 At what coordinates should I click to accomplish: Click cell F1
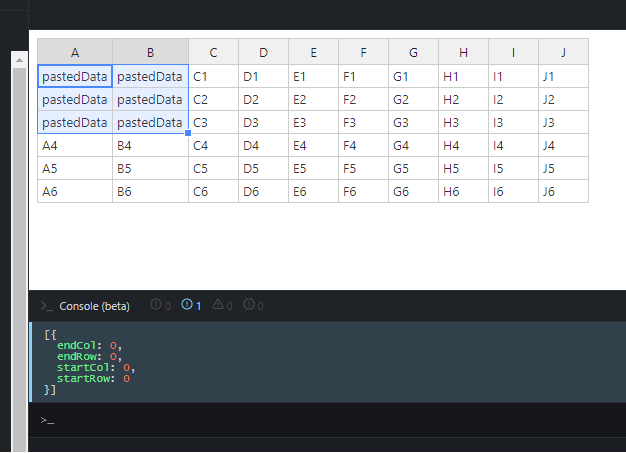pos(363,76)
